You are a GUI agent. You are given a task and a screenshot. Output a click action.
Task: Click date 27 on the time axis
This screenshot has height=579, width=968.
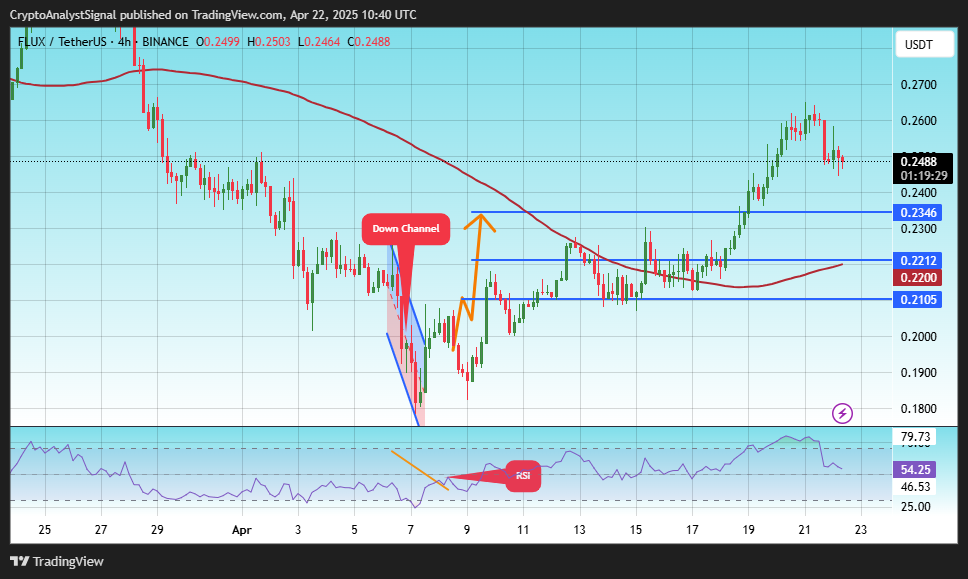[x=101, y=530]
